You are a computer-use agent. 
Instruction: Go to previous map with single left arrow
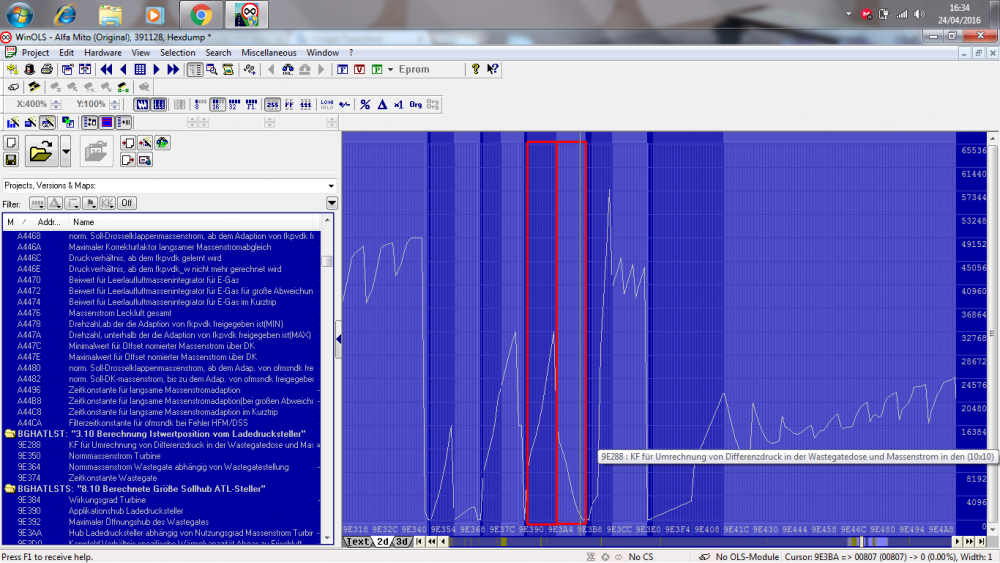coord(123,69)
